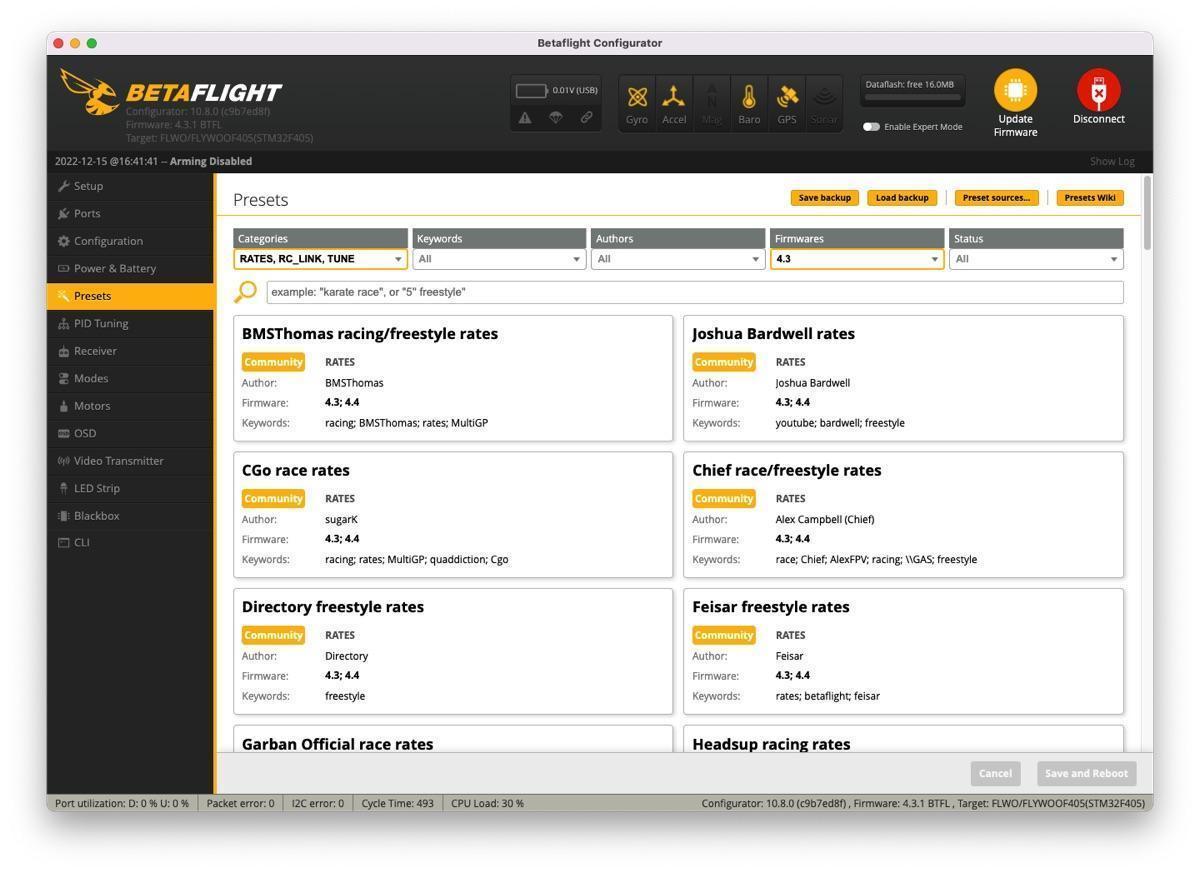Click the Save backup button
1200x873 pixels.
tap(824, 198)
